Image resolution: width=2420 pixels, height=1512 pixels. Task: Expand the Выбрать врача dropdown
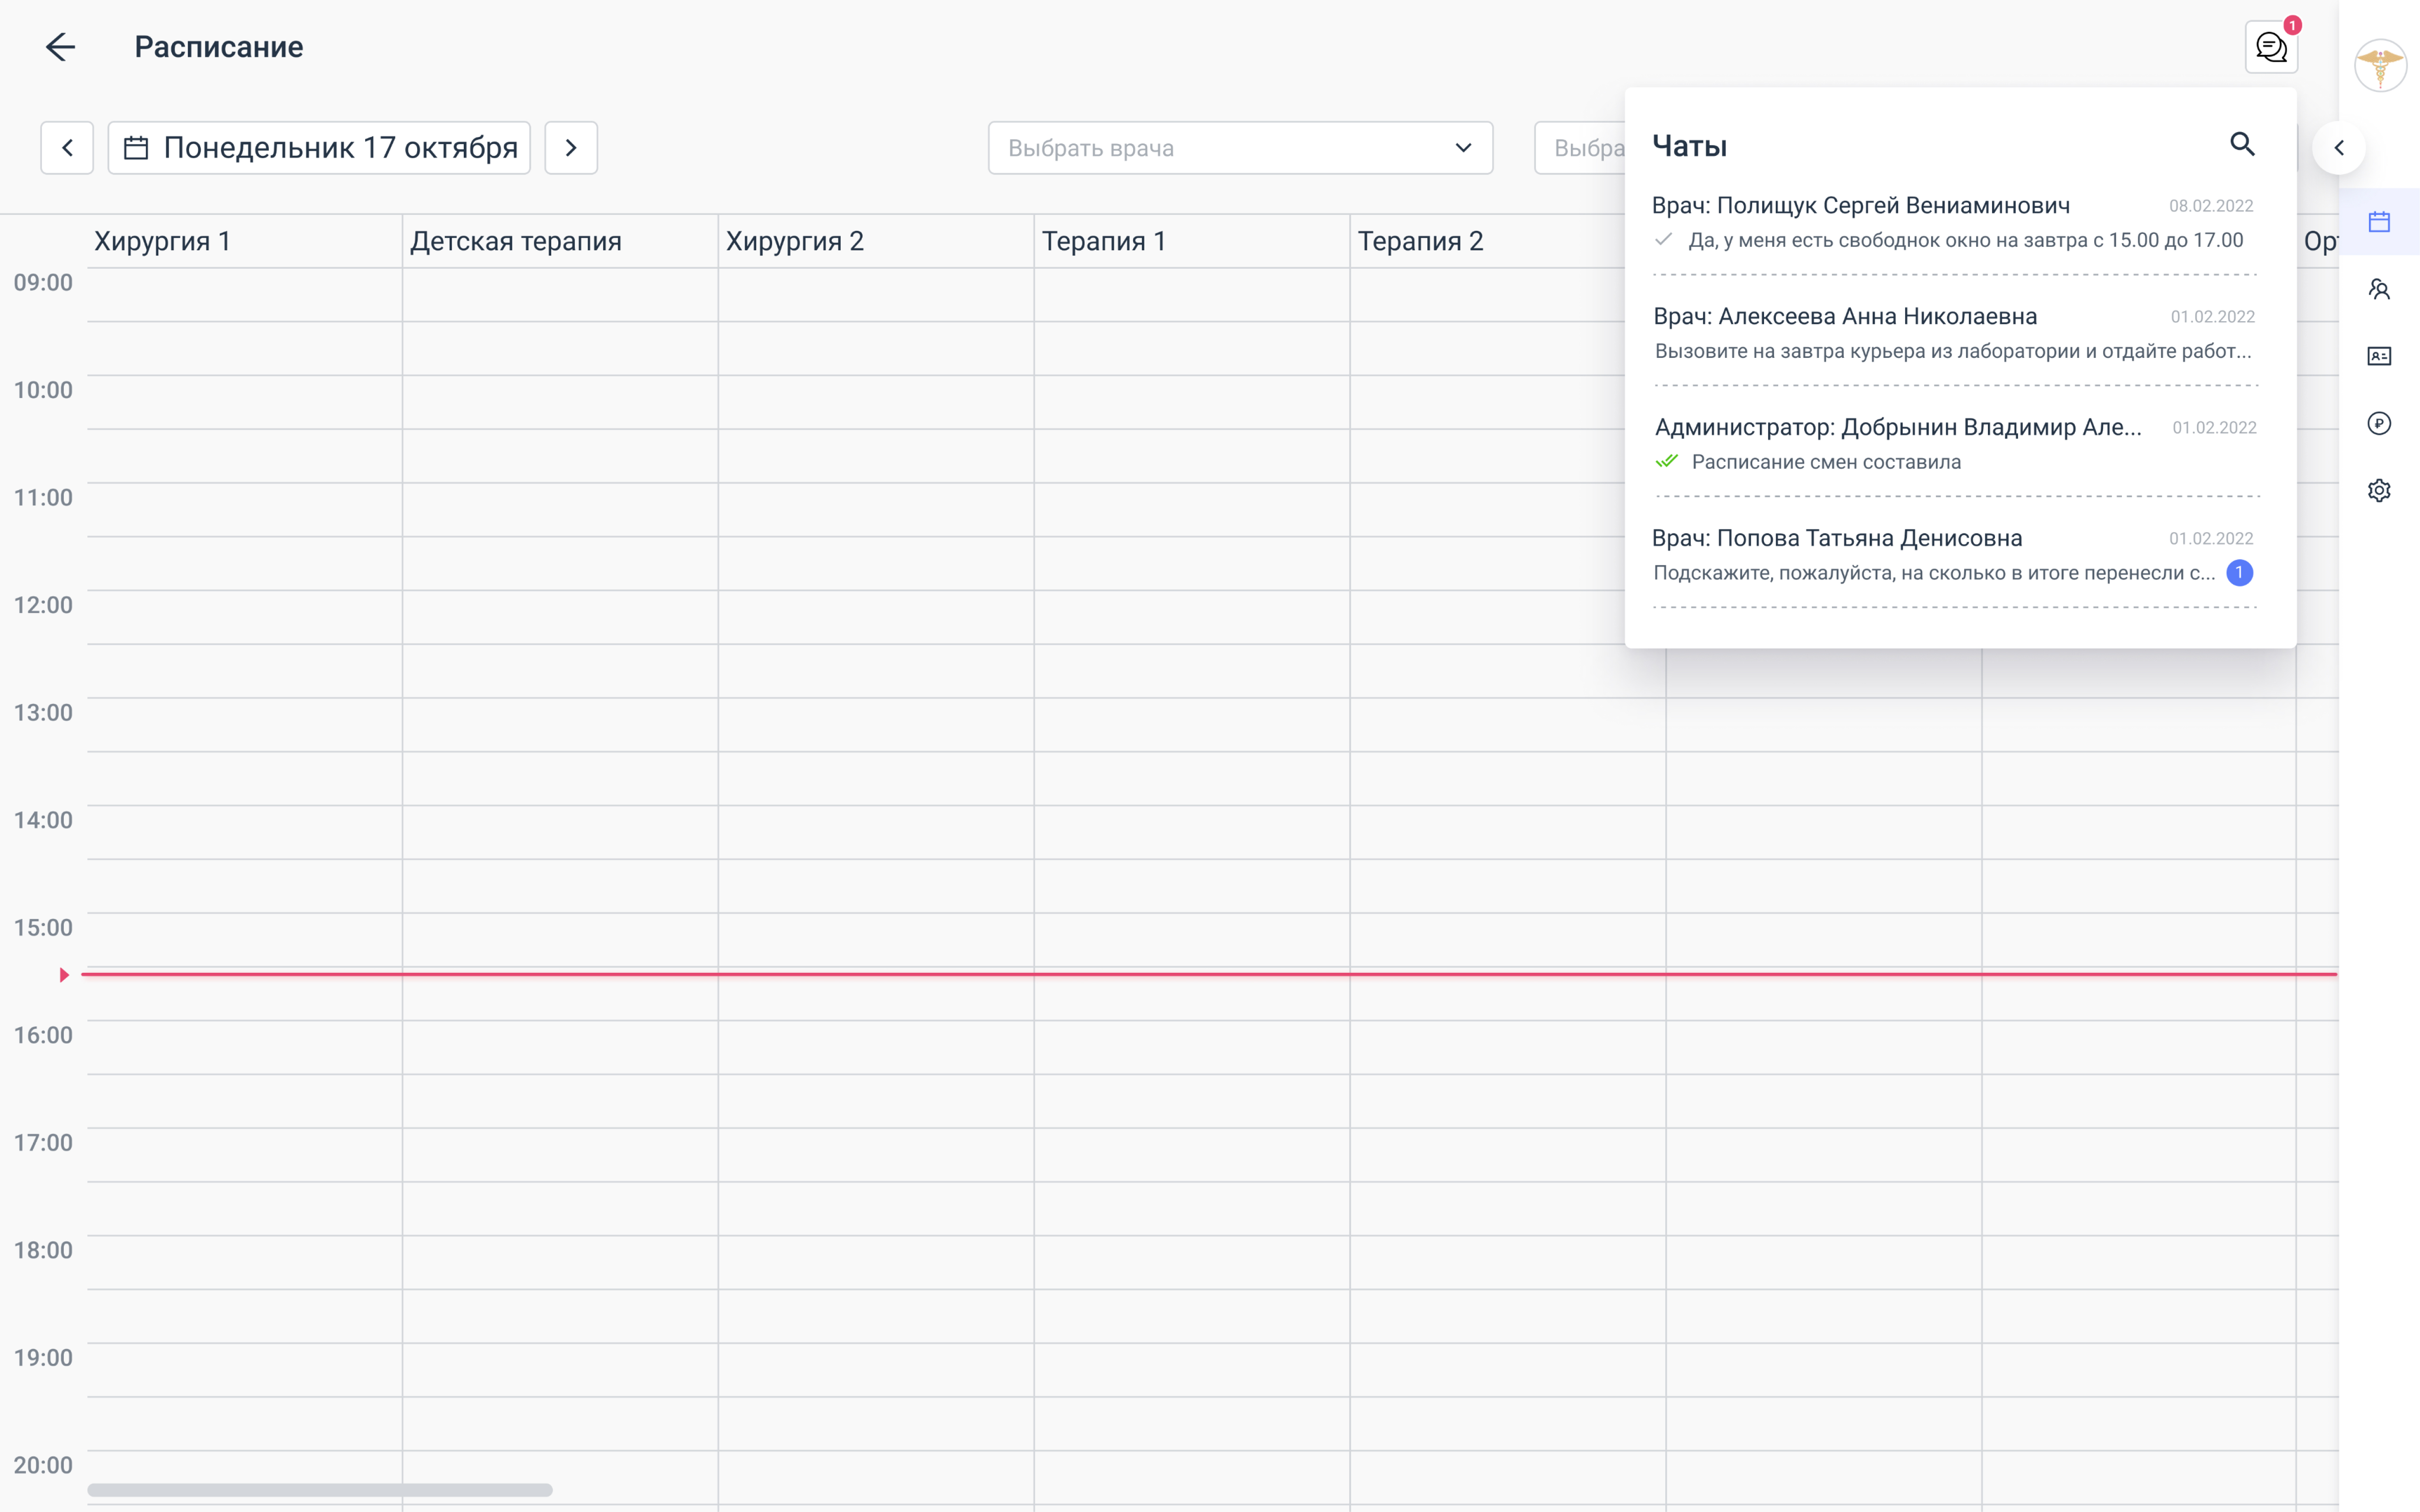[1240, 148]
